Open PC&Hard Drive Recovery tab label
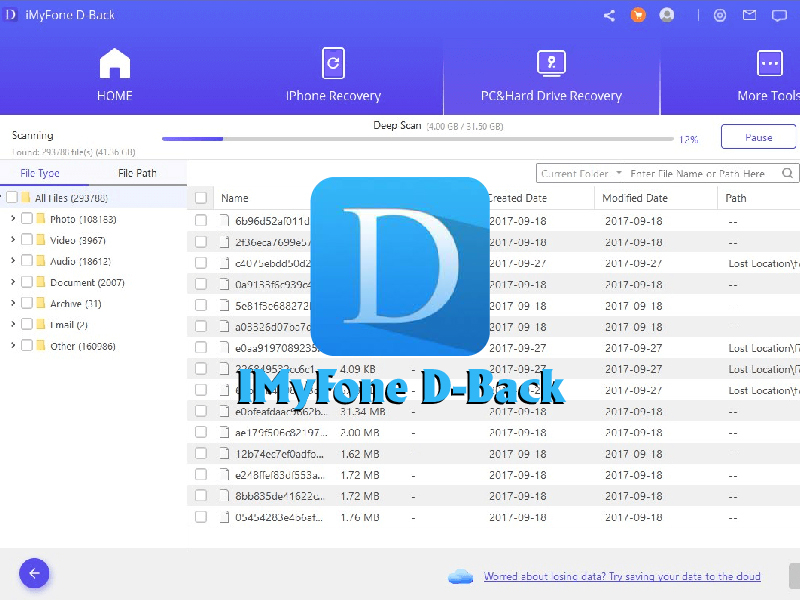Viewport: 800px width, 600px height. coord(552,96)
